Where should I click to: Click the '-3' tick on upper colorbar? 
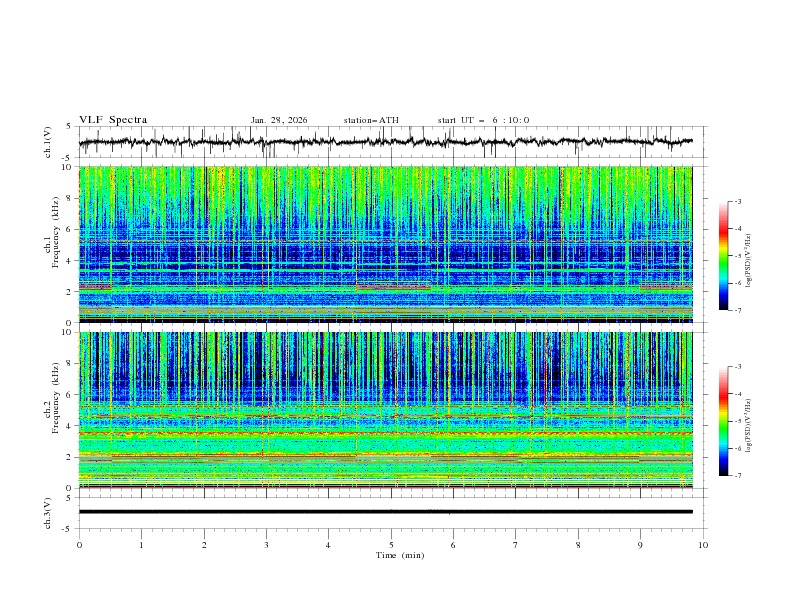click(737, 201)
